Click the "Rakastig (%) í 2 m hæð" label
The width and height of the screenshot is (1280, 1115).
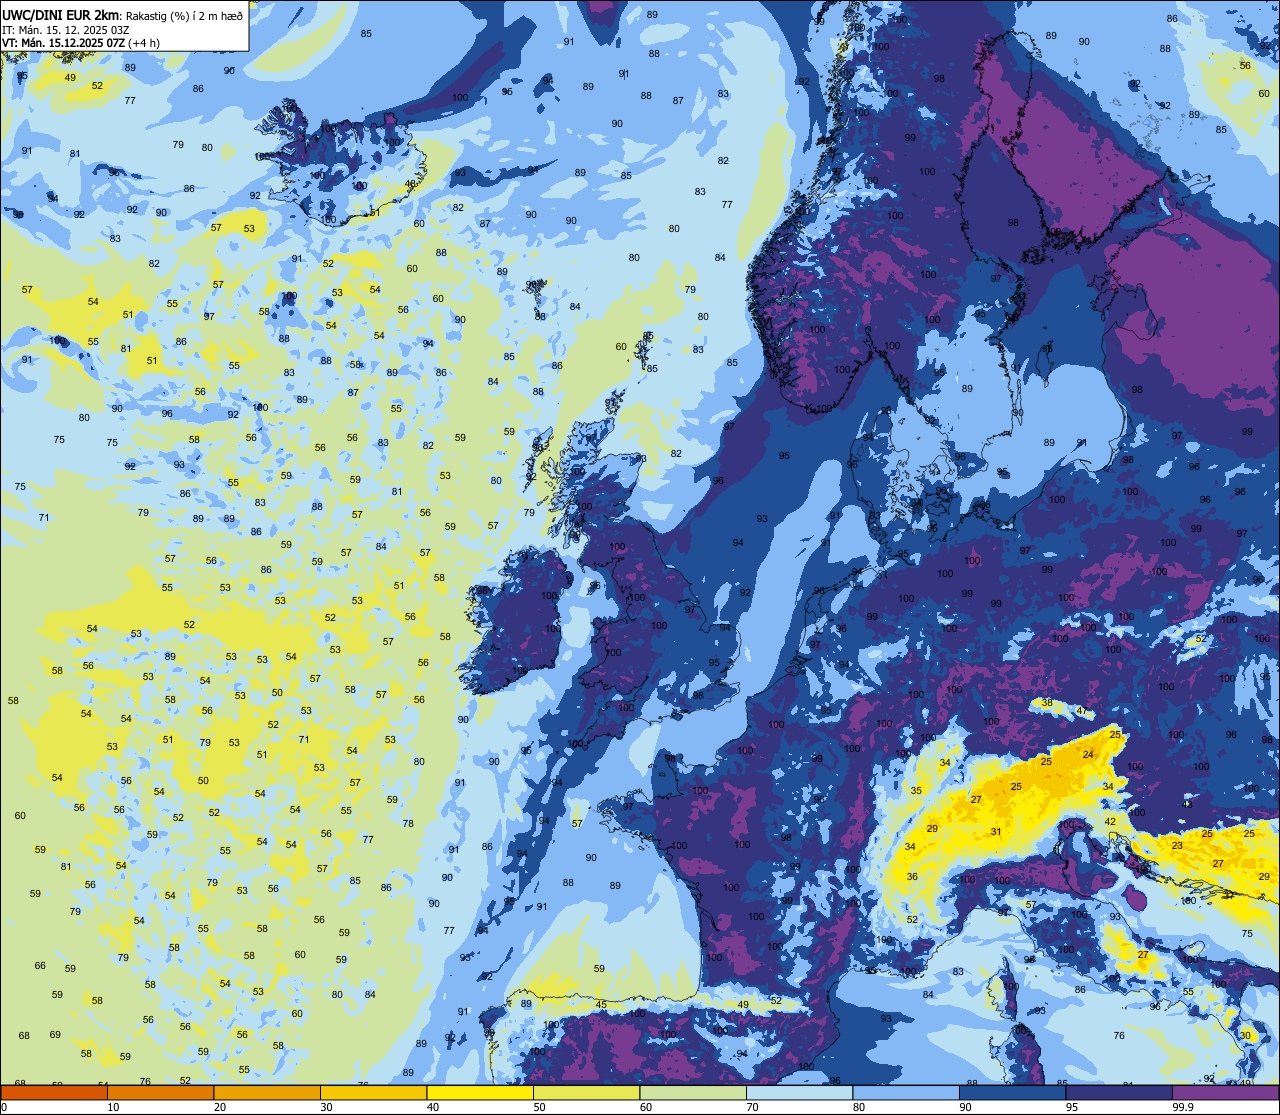(183, 15)
